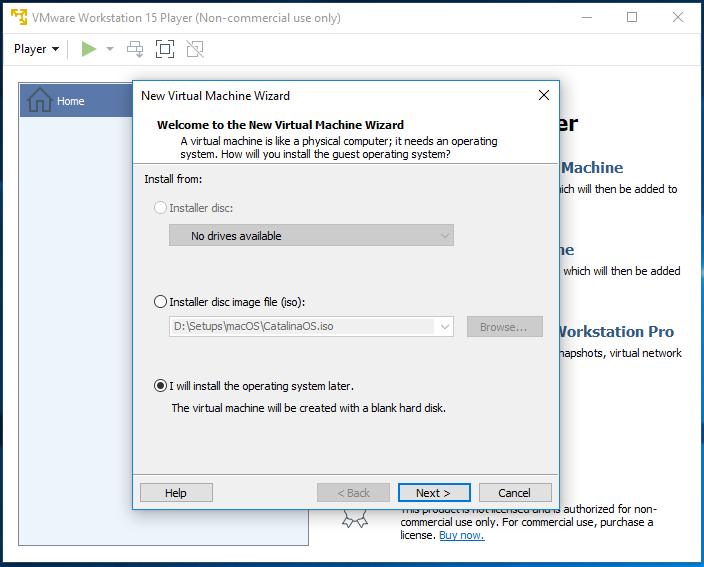The image size is (704, 567).
Task: Cancel the New Virtual Machine Wizard
Action: (515, 492)
